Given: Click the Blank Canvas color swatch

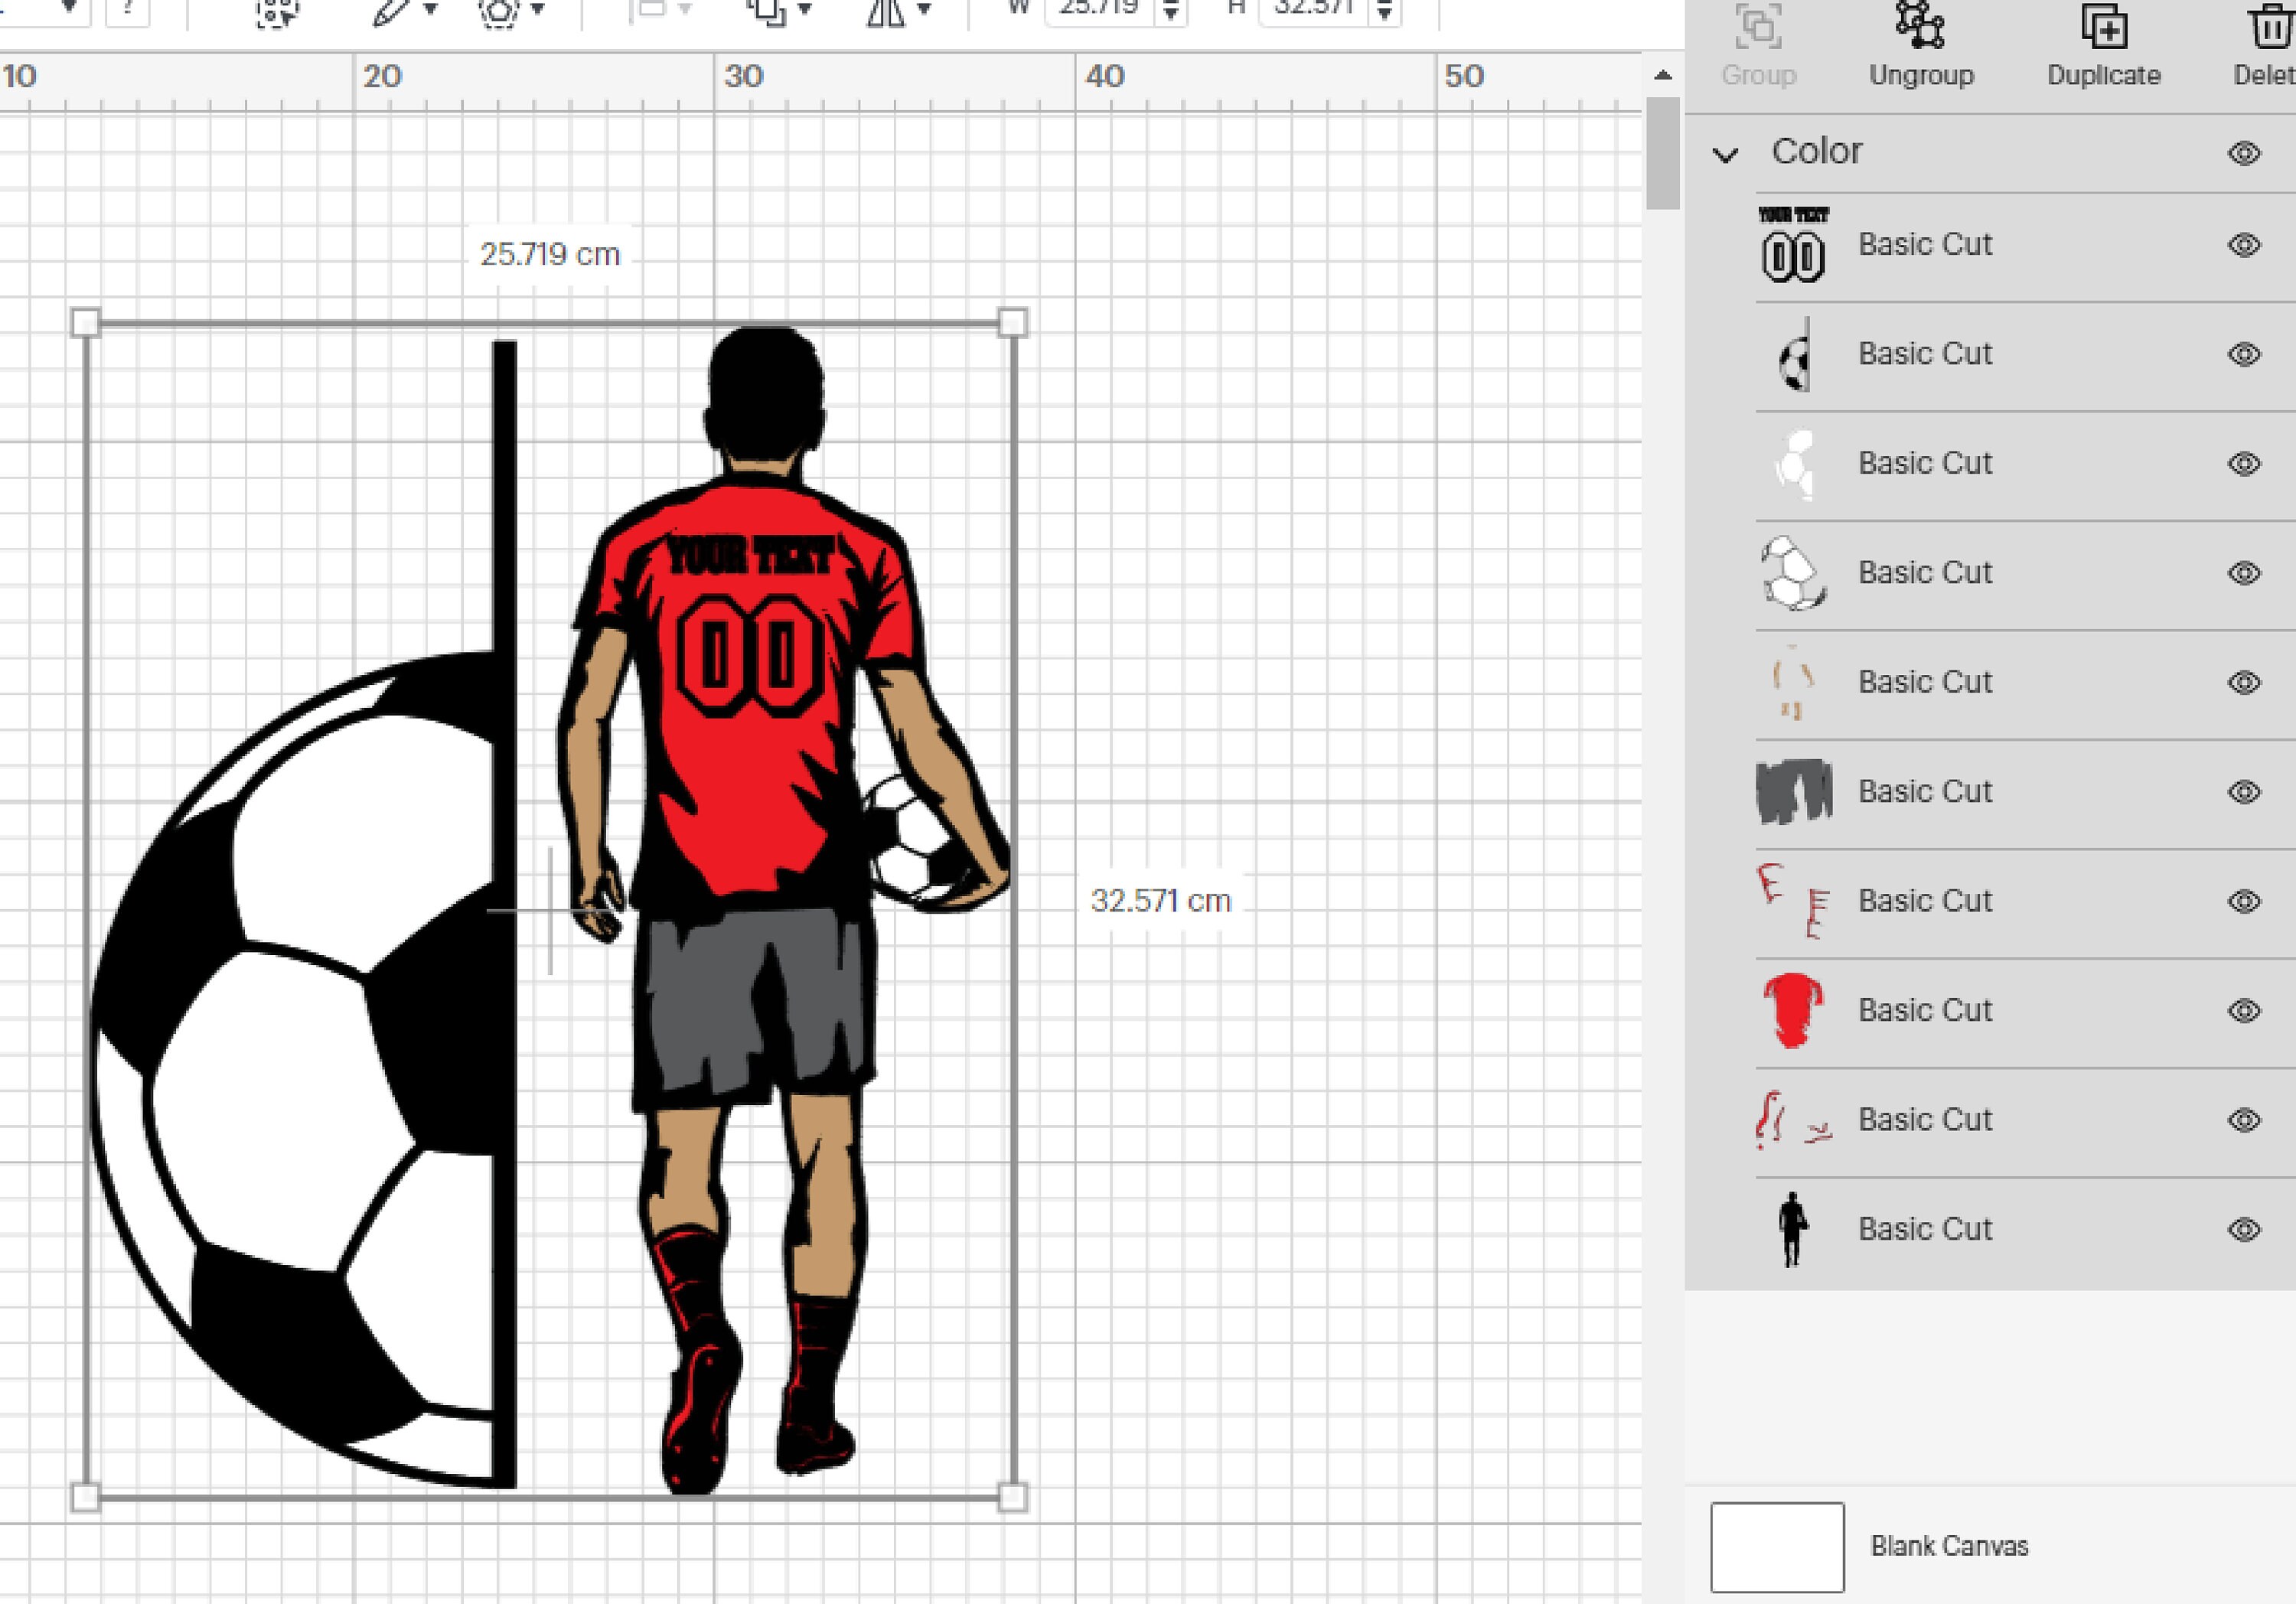Looking at the screenshot, I should click(1777, 1545).
